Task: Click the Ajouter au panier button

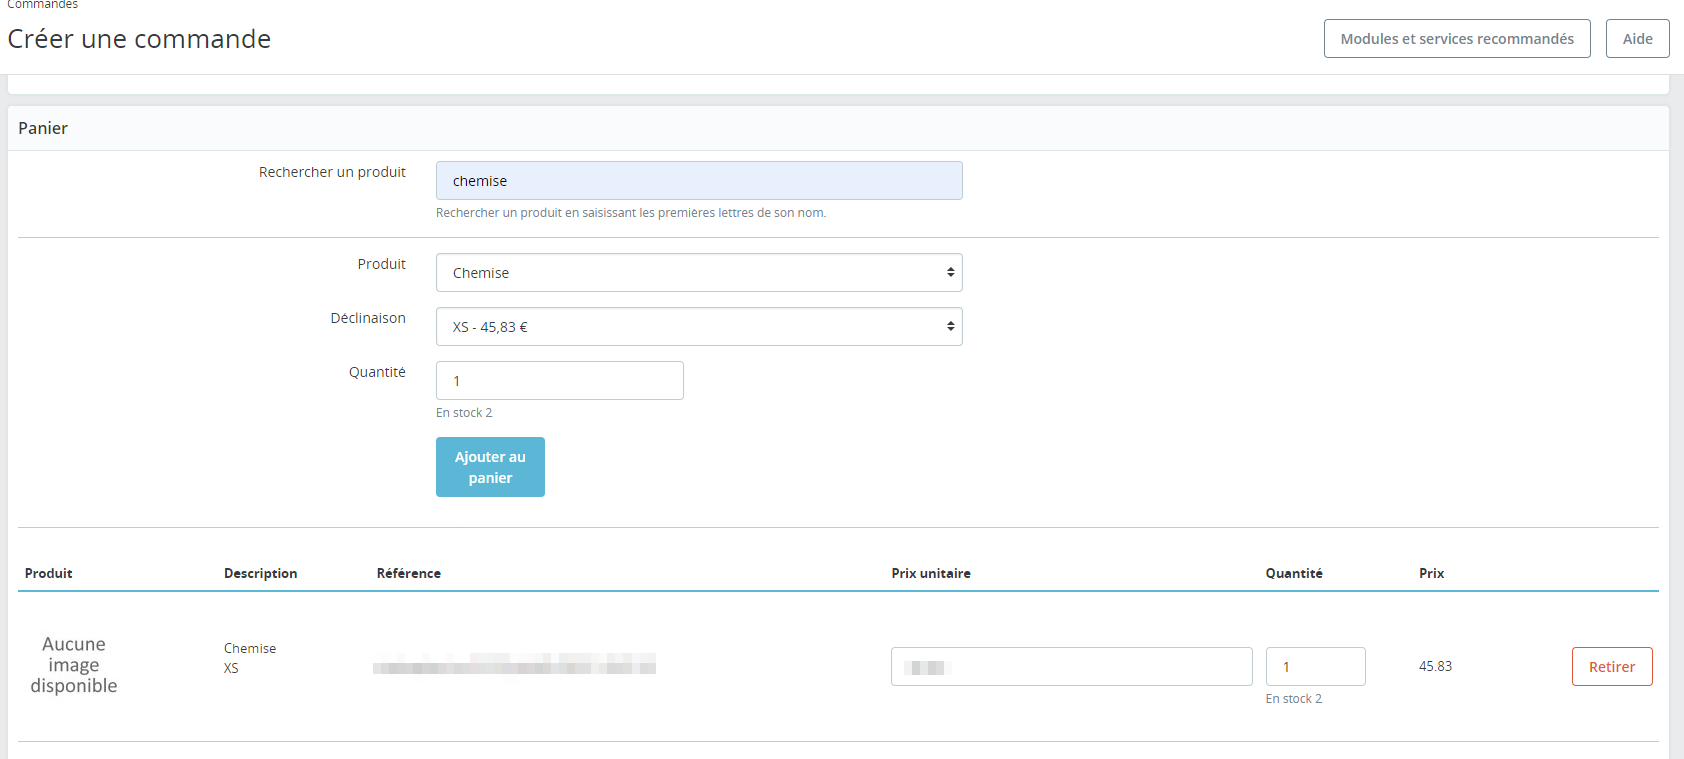Action: pos(490,467)
